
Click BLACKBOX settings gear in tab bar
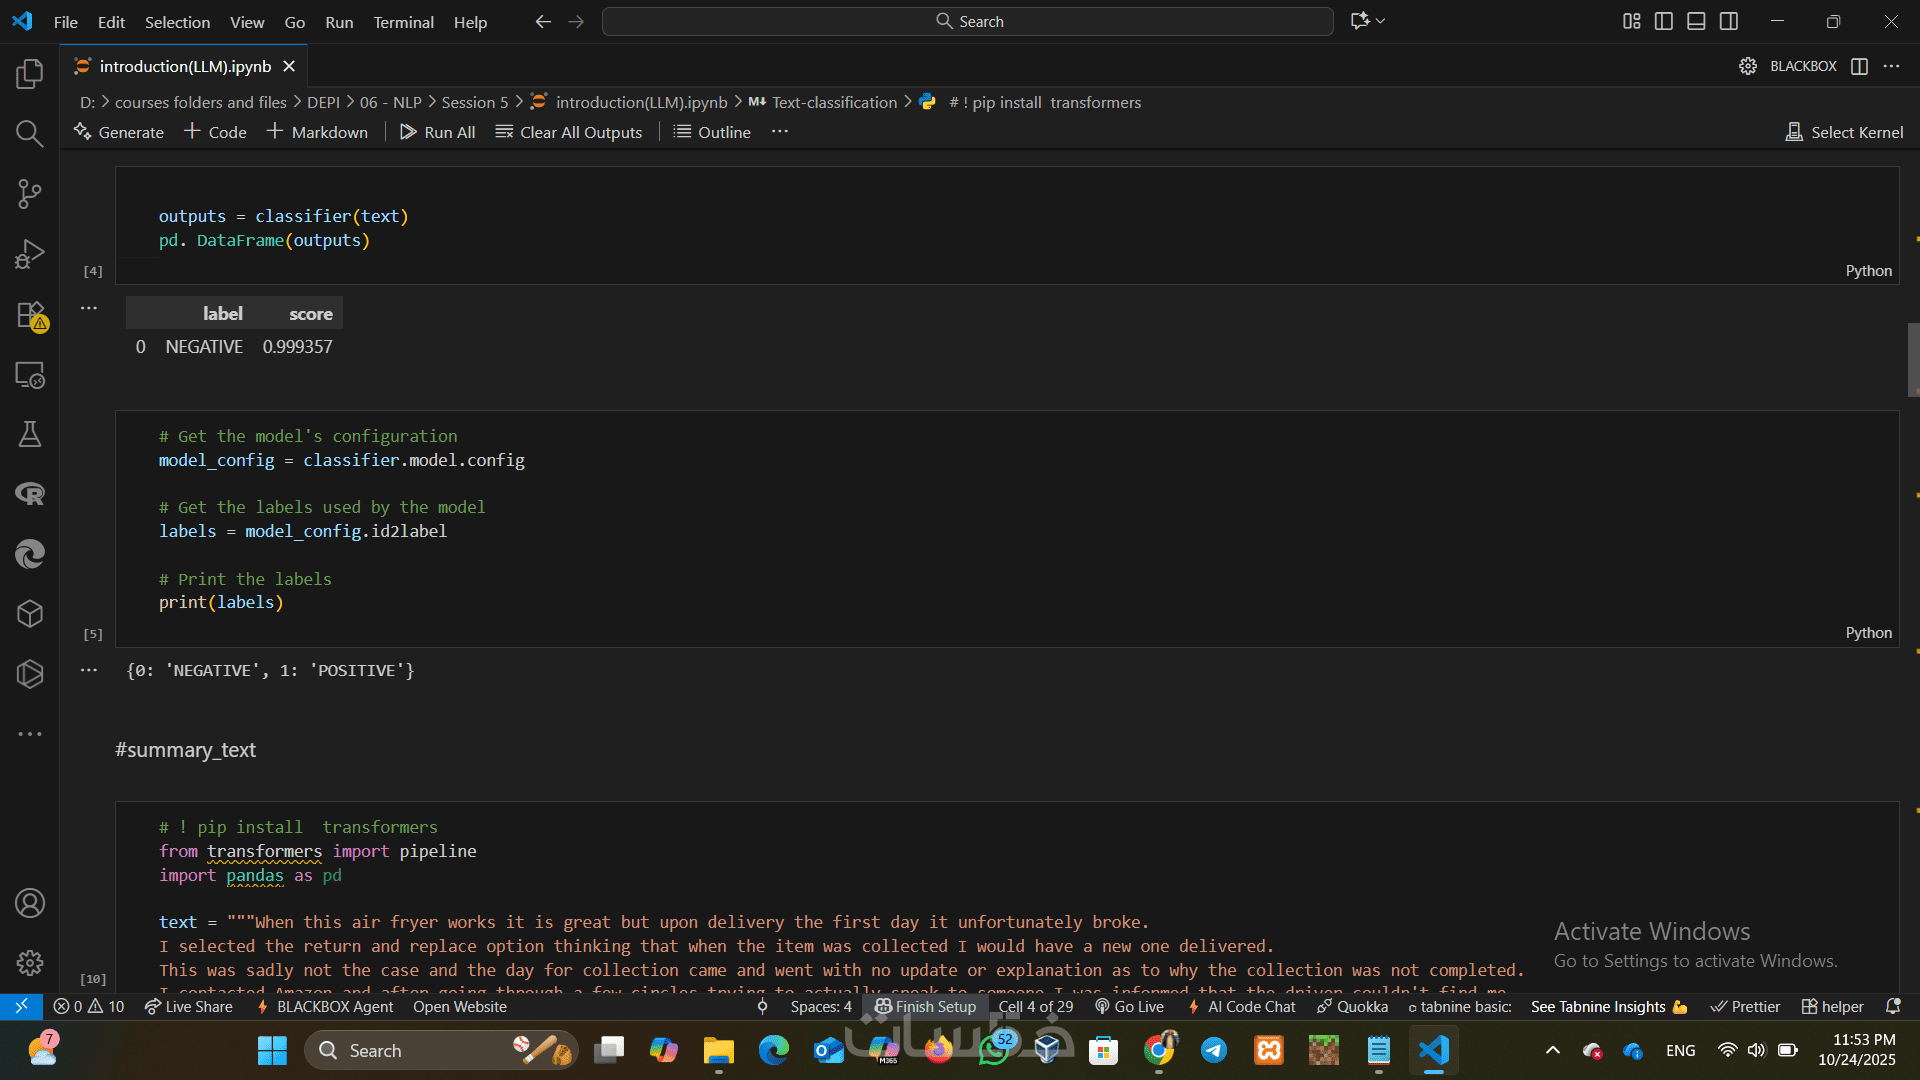tap(1747, 66)
